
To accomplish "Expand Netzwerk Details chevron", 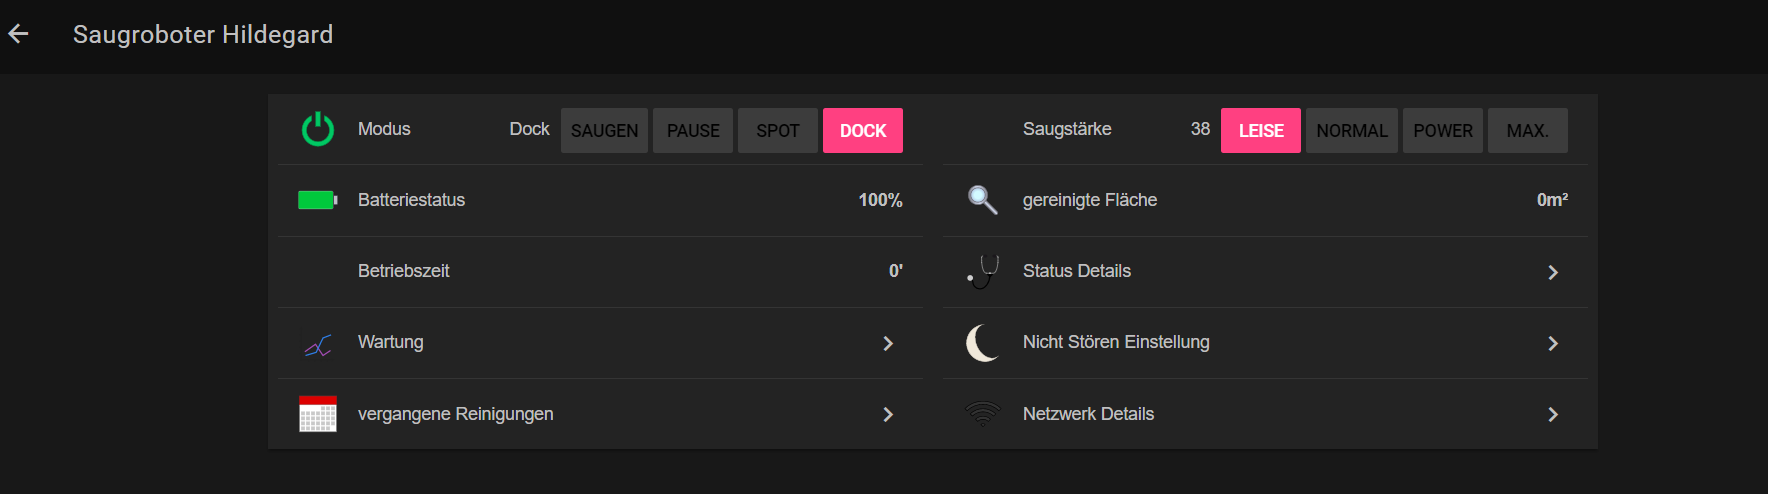I will click(x=1552, y=414).
